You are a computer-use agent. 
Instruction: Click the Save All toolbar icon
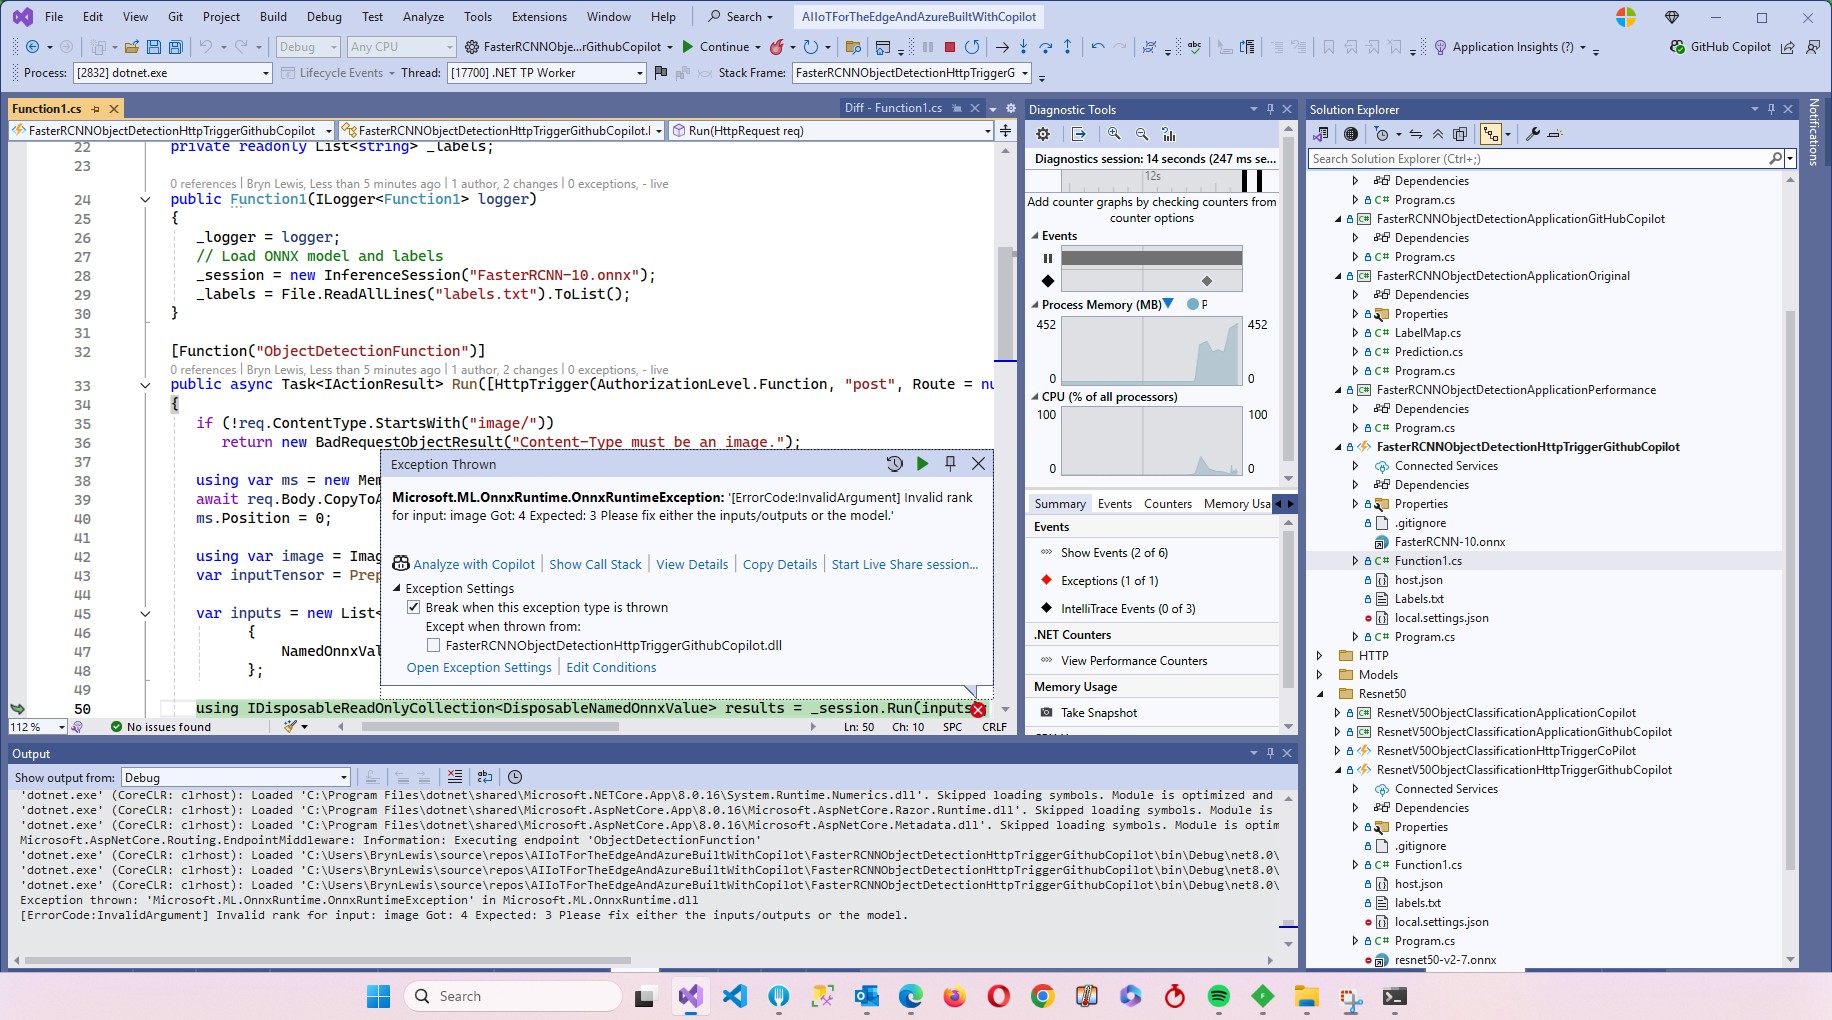click(x=175, y=47)
